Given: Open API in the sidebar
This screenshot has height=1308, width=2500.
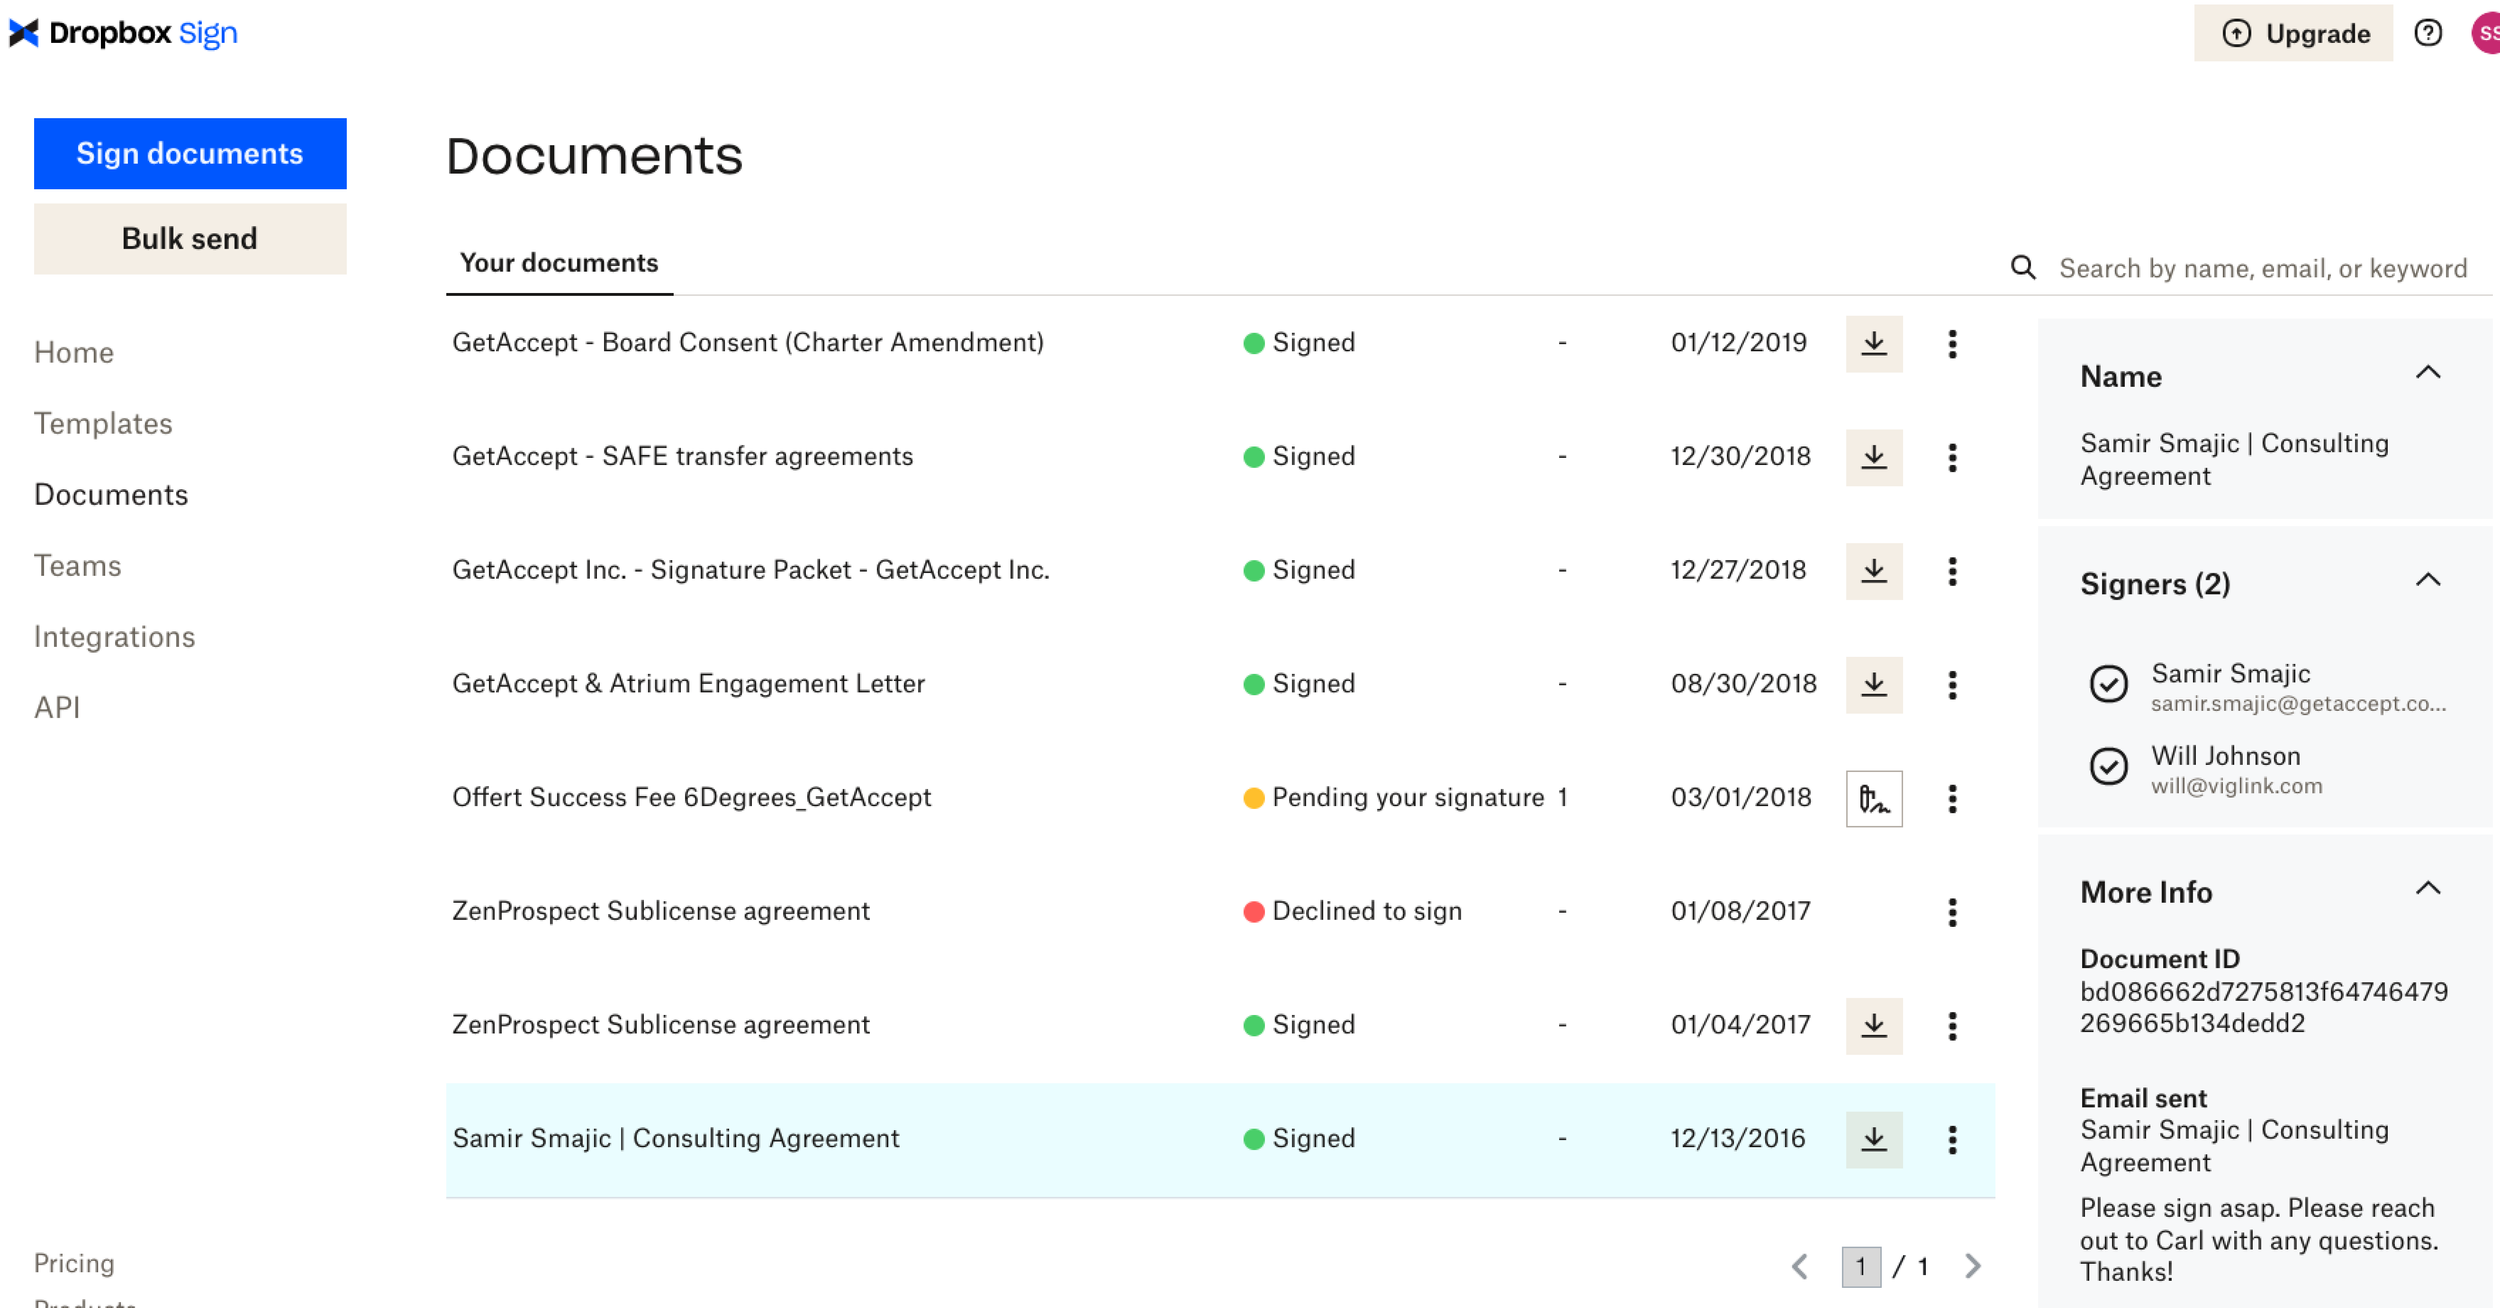Looking at the screenshot, I should 57,707.
